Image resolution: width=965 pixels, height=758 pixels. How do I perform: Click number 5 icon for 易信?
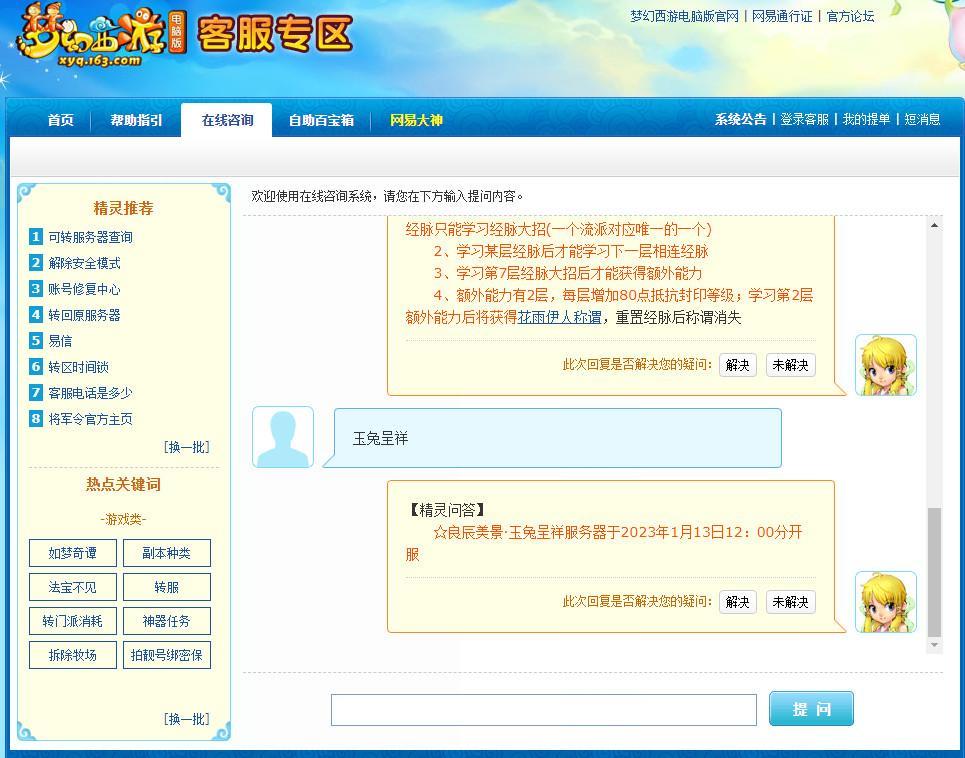(x=36, y=340)
